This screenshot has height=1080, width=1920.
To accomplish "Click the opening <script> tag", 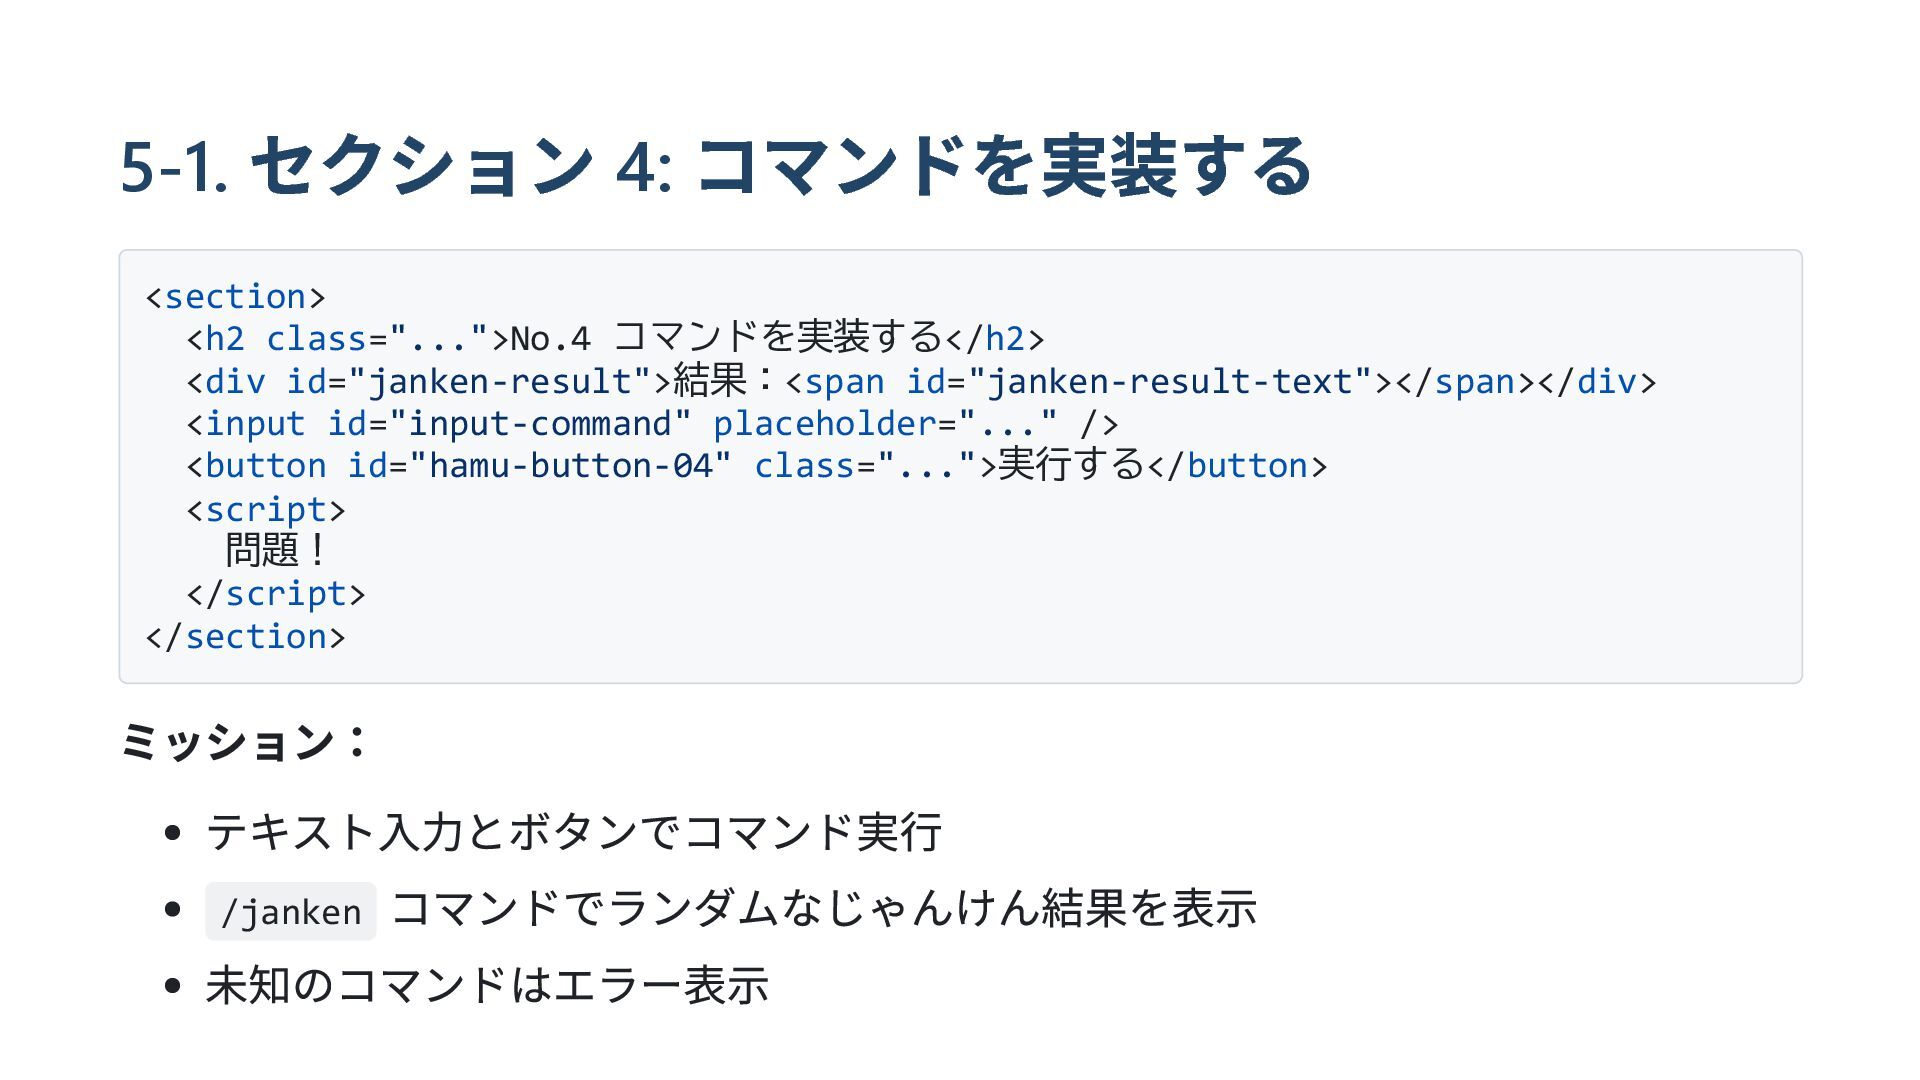I will point(265,510).
